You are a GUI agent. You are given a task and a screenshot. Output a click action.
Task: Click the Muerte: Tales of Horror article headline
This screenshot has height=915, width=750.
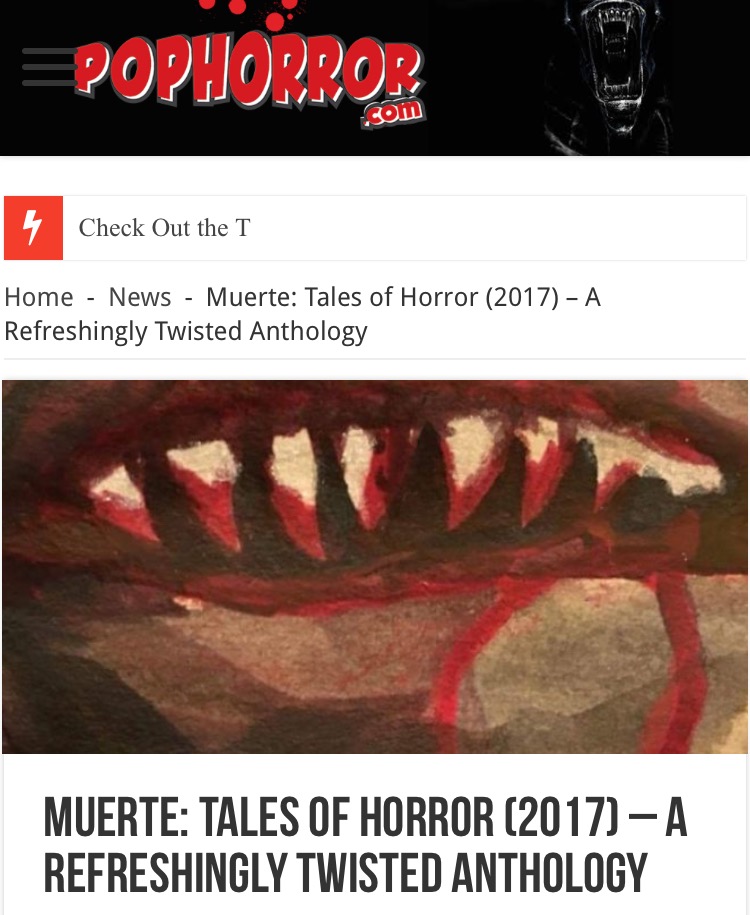click(x=365, y=845)
